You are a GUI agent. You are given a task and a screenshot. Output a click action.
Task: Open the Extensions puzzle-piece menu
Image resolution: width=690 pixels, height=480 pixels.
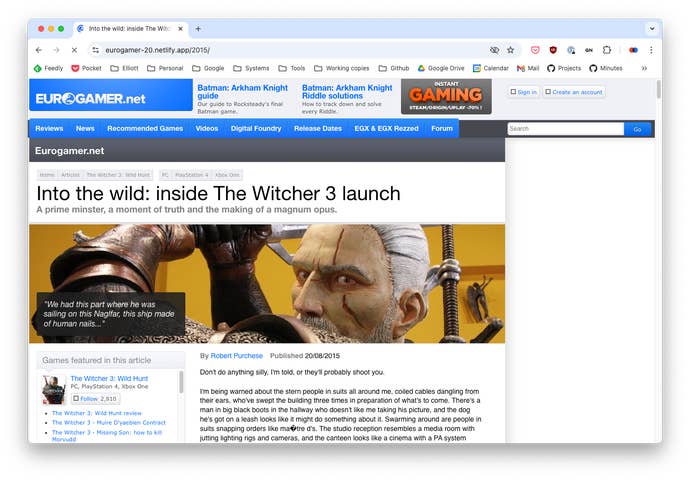click(607, 50)
